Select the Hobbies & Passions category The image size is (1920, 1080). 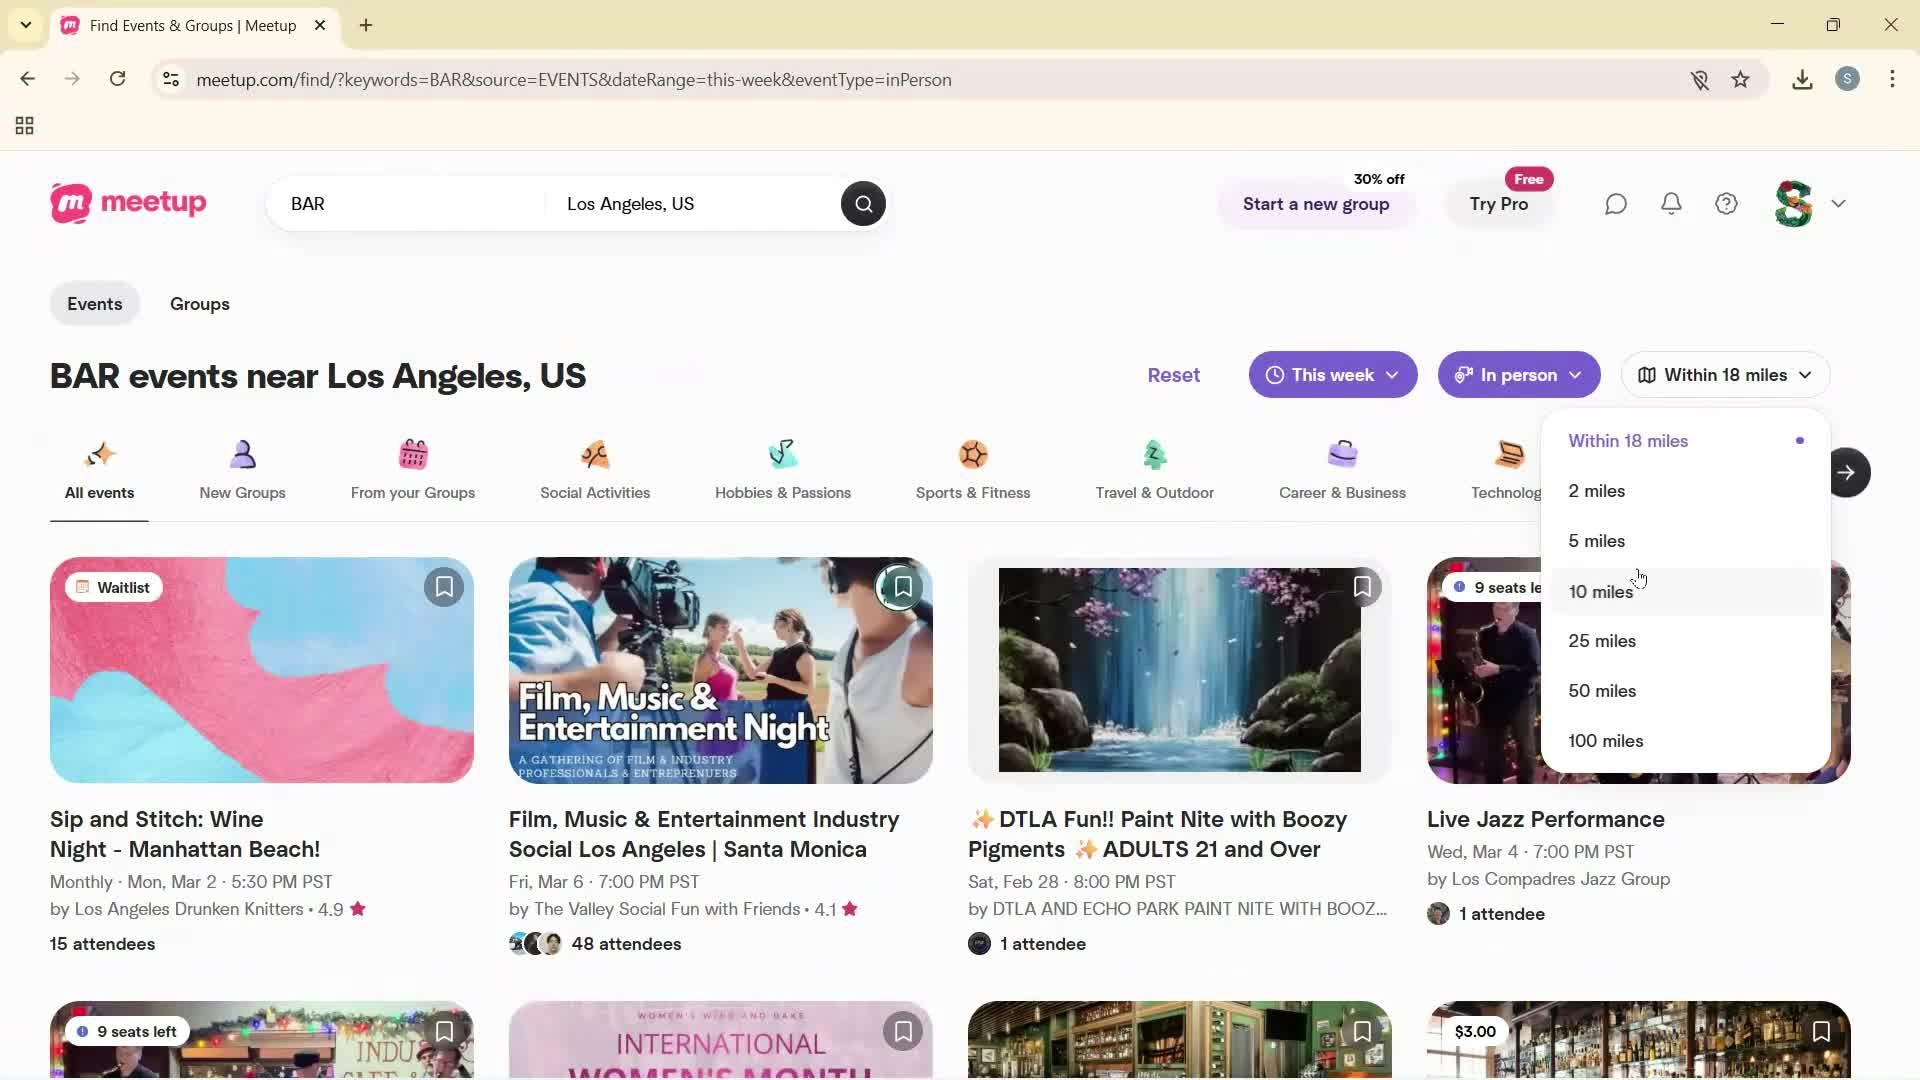coord(783,455)
